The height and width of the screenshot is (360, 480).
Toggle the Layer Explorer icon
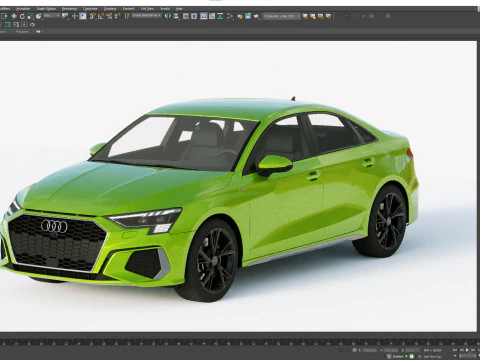[x=194, y=16]
